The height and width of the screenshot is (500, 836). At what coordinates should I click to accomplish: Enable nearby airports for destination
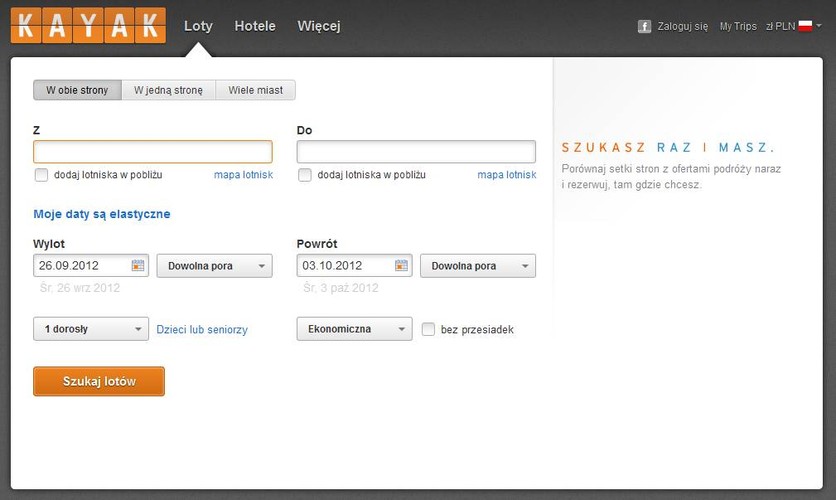pyautogui.click(x=305, y=175)
